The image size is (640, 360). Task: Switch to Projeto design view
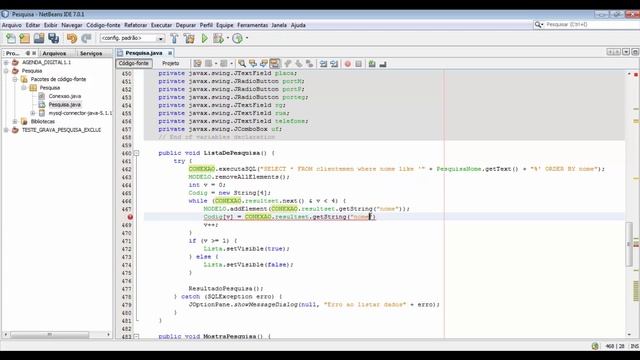(171, 63)
